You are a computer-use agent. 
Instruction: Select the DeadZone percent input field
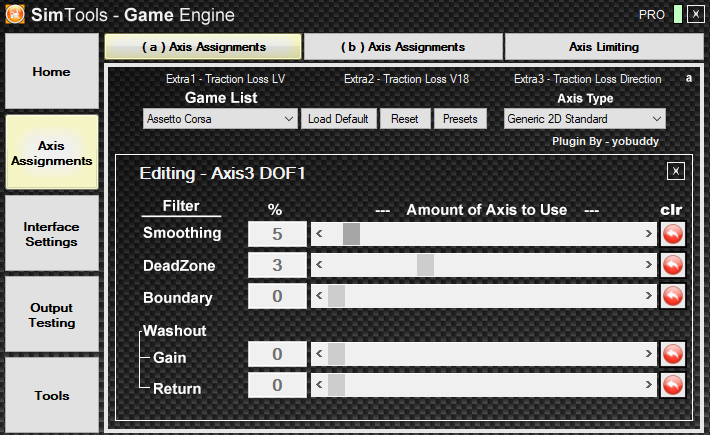click(277, 265)
